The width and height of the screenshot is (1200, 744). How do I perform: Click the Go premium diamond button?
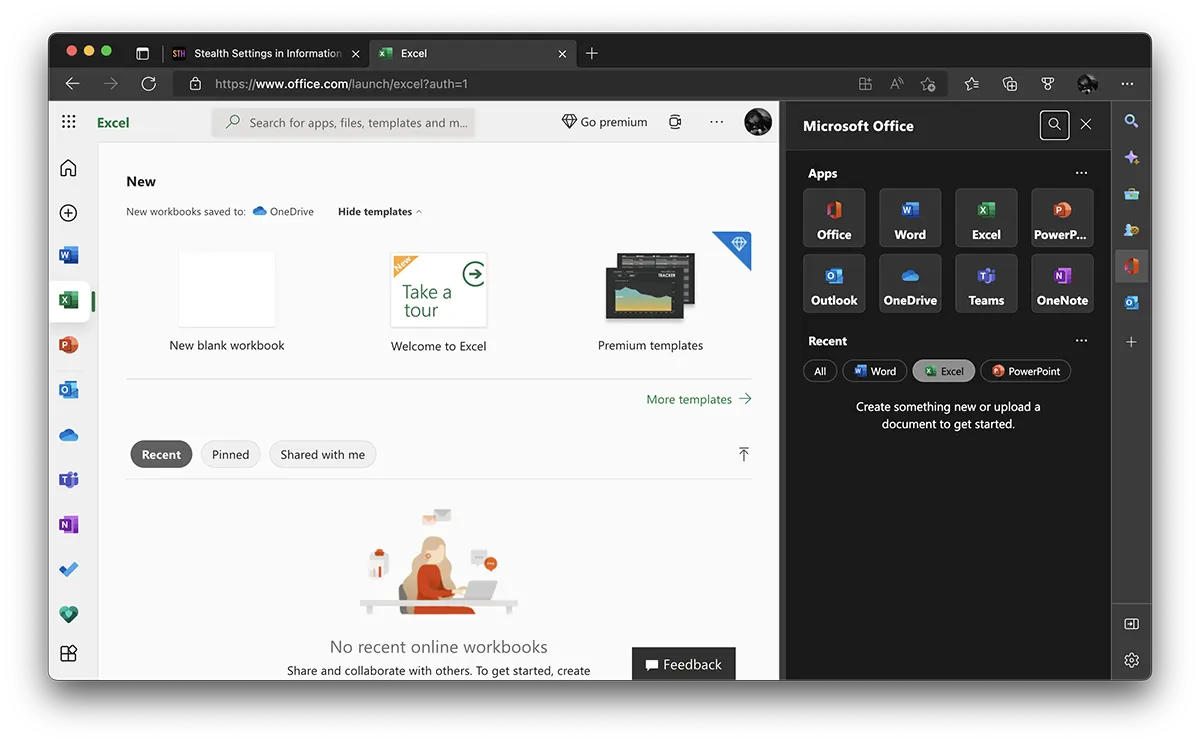(604, 122)
